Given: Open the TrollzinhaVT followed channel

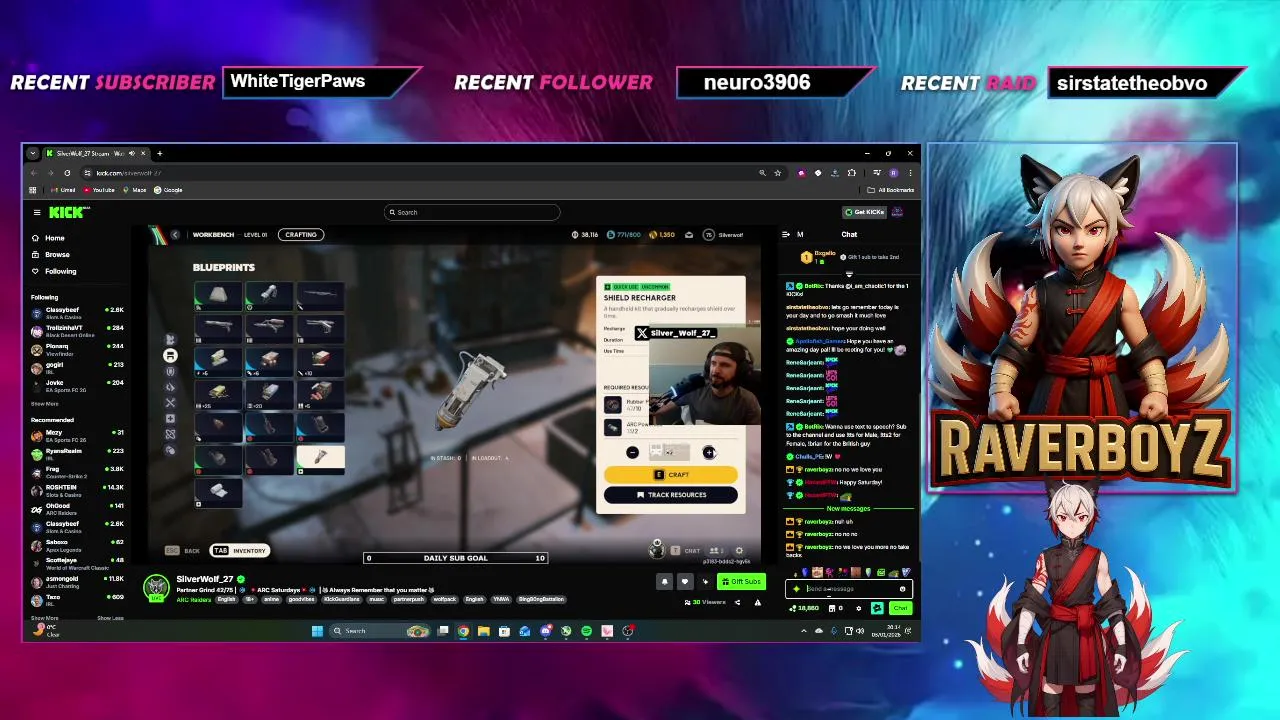Looking at the screenshot, I should pos(78,331).
